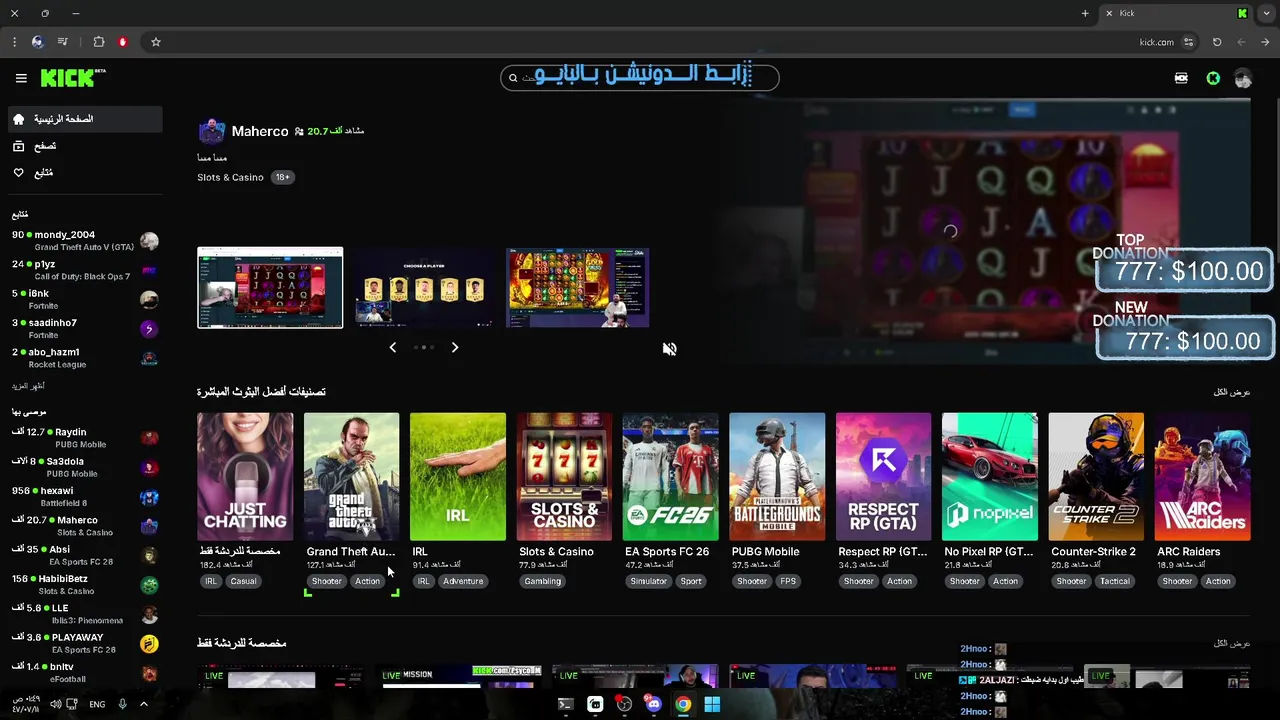Open ARC Raiders category card
The height and width of the screenshot is (720, 1280).
[x=1202, y=477]
